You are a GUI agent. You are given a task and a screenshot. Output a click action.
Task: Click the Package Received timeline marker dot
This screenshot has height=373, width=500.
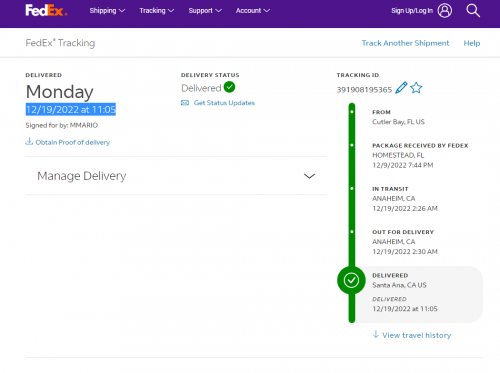coord(352,145)
